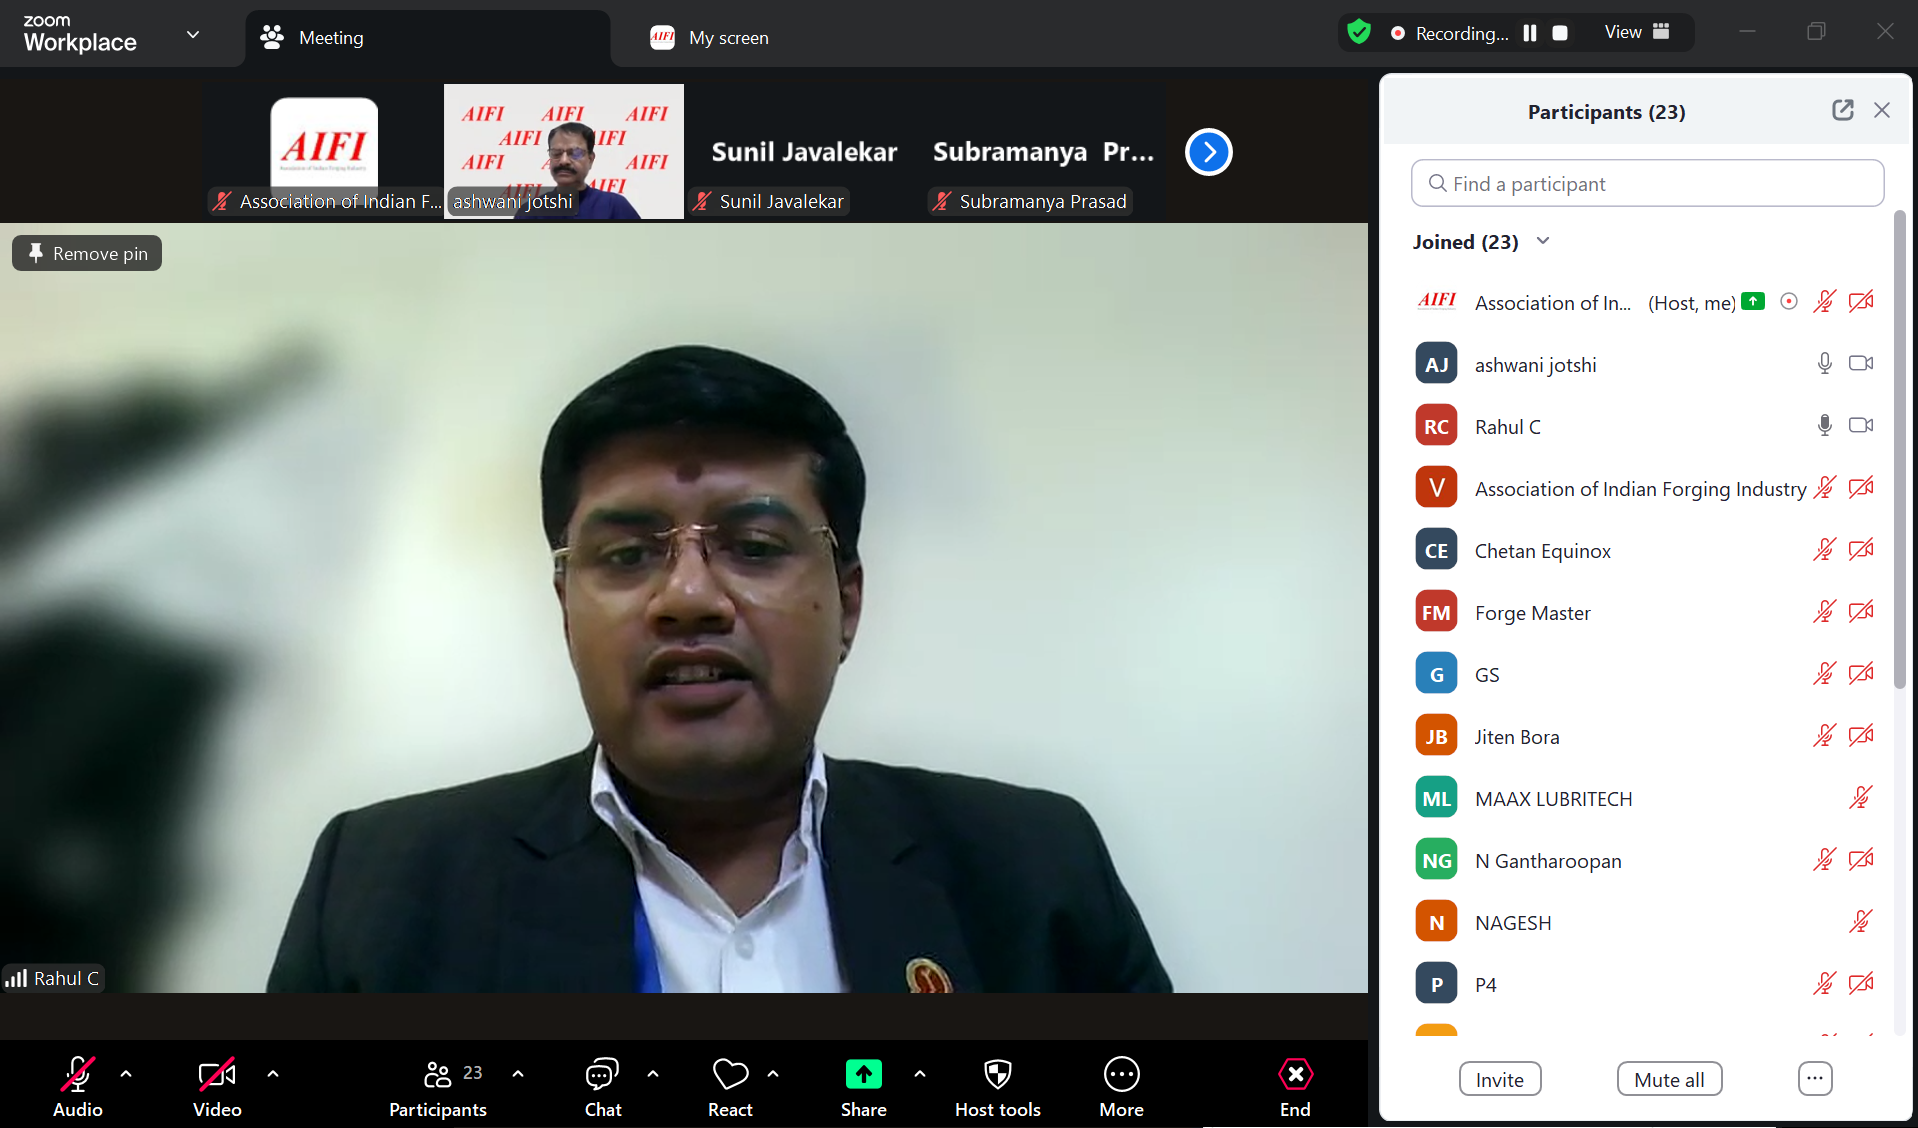Click the End meeting icon
The height and width of the screenshot is (1128, 1918).
[x=1295, y=1076]
